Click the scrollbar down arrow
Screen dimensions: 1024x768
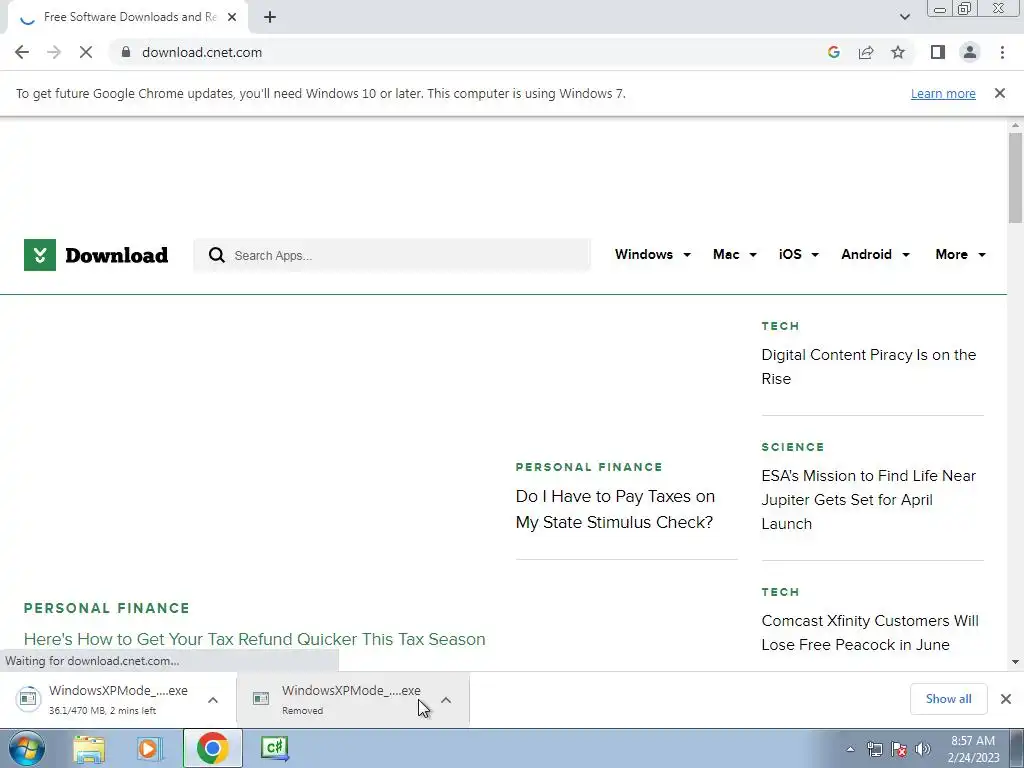[1016, 662]
